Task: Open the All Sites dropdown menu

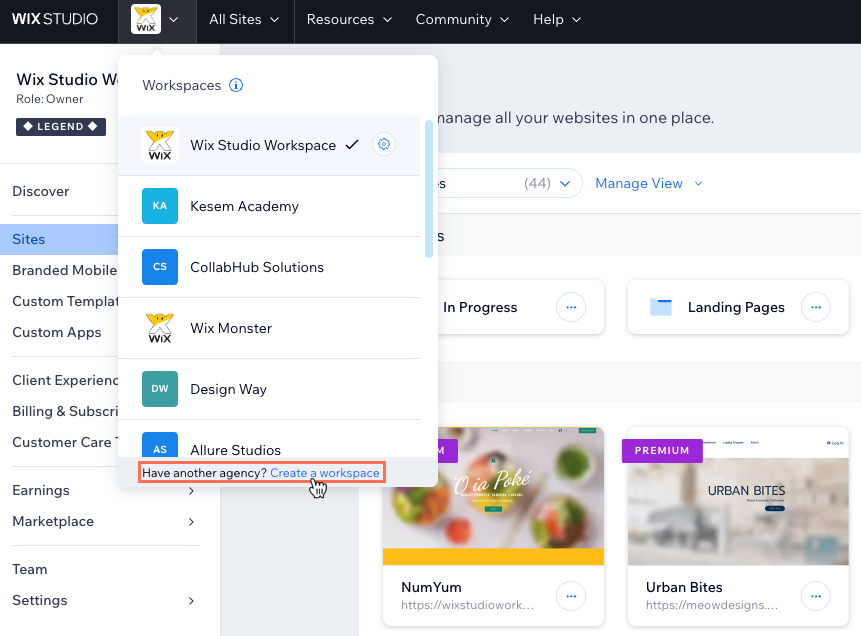Action: point(244,19)
